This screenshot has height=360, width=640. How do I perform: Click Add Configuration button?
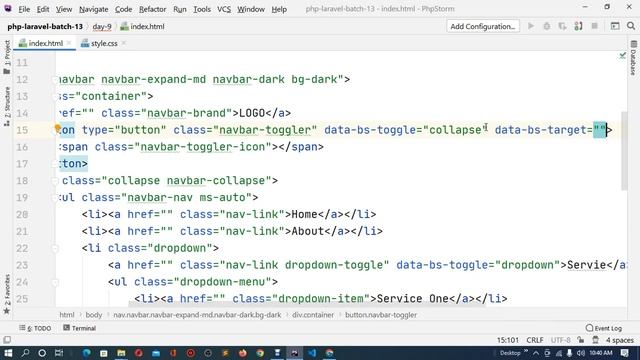click(x=482, y=26)
